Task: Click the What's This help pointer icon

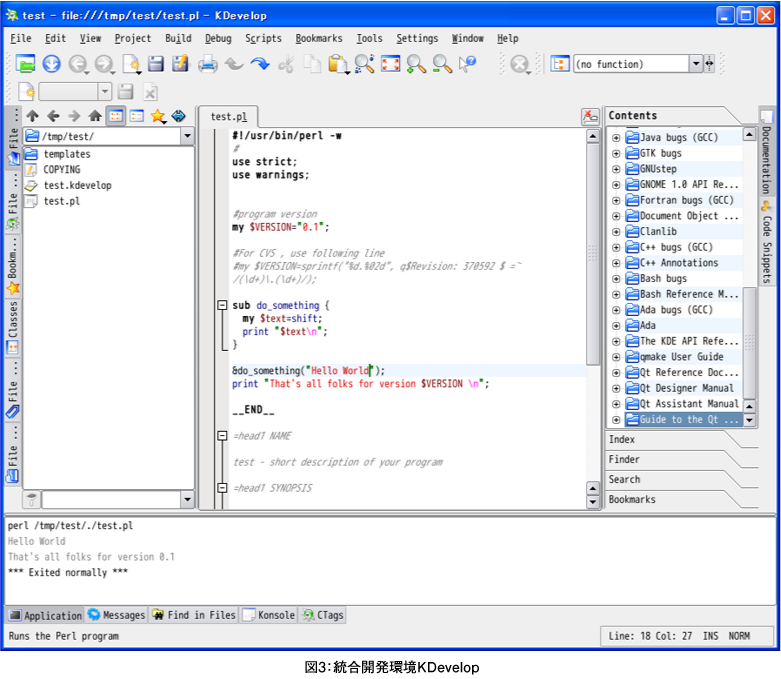Action: (467, 64)
